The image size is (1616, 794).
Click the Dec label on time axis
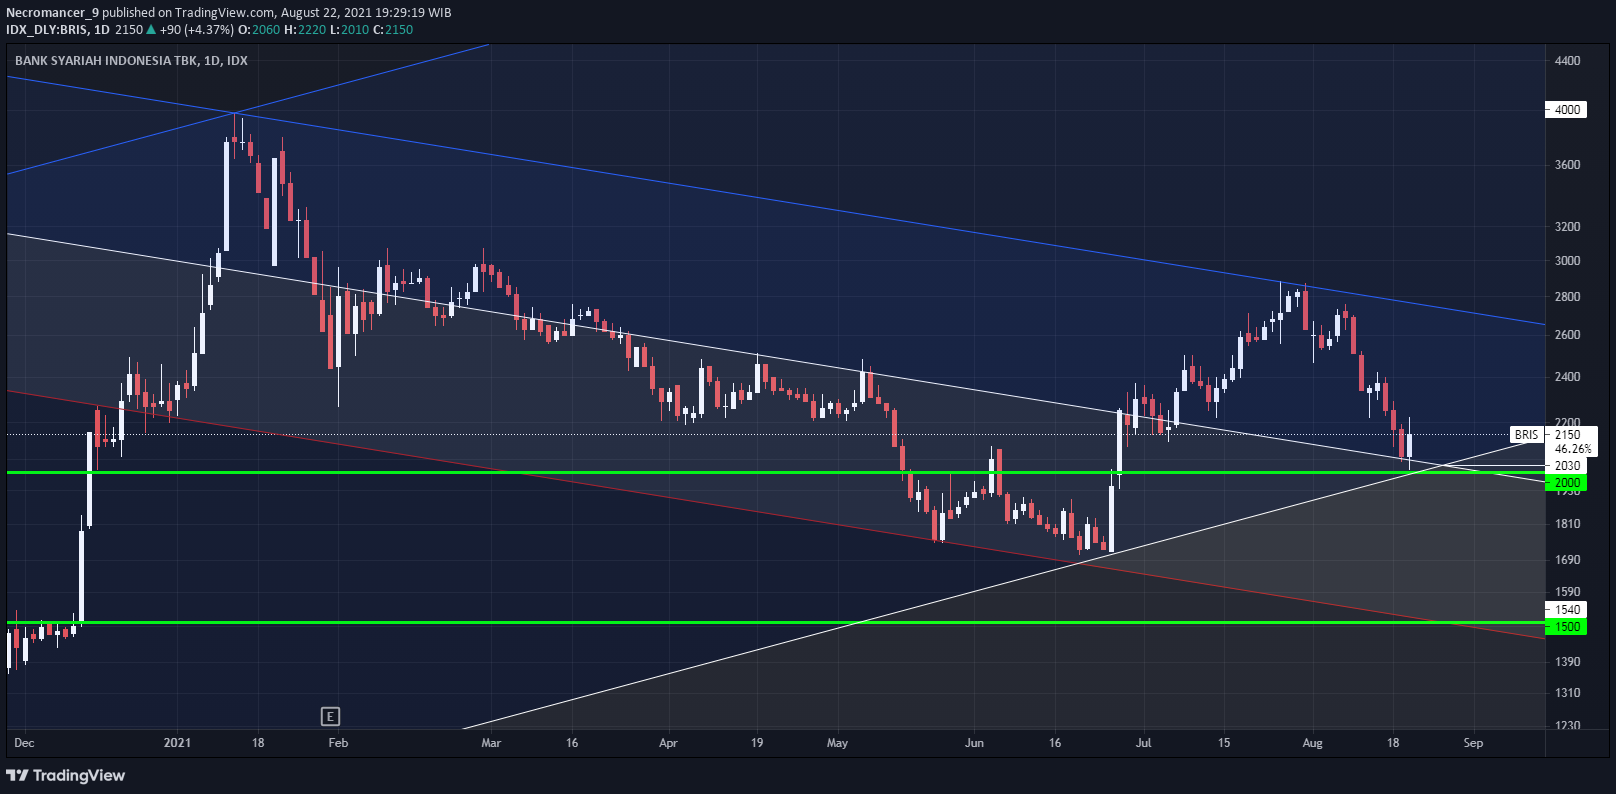(24, 742)
